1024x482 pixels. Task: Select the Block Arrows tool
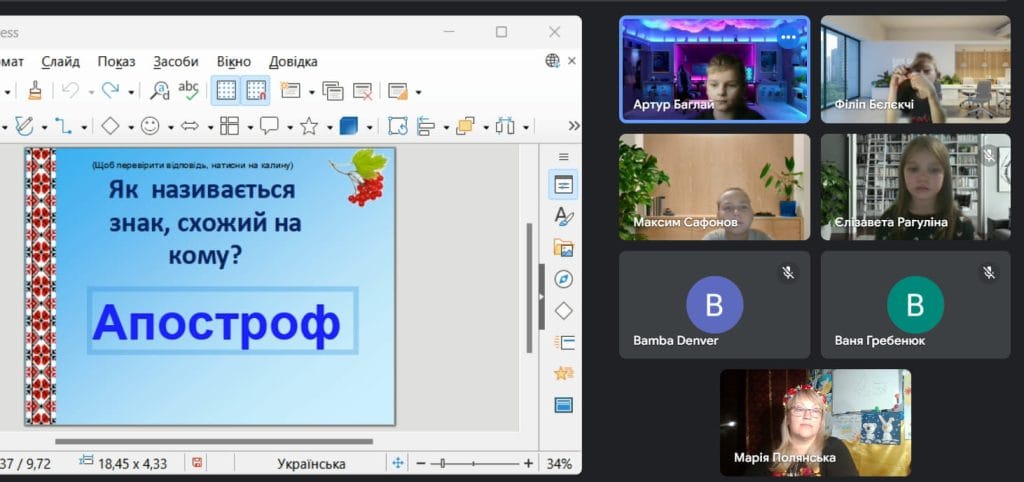point(190,125)
